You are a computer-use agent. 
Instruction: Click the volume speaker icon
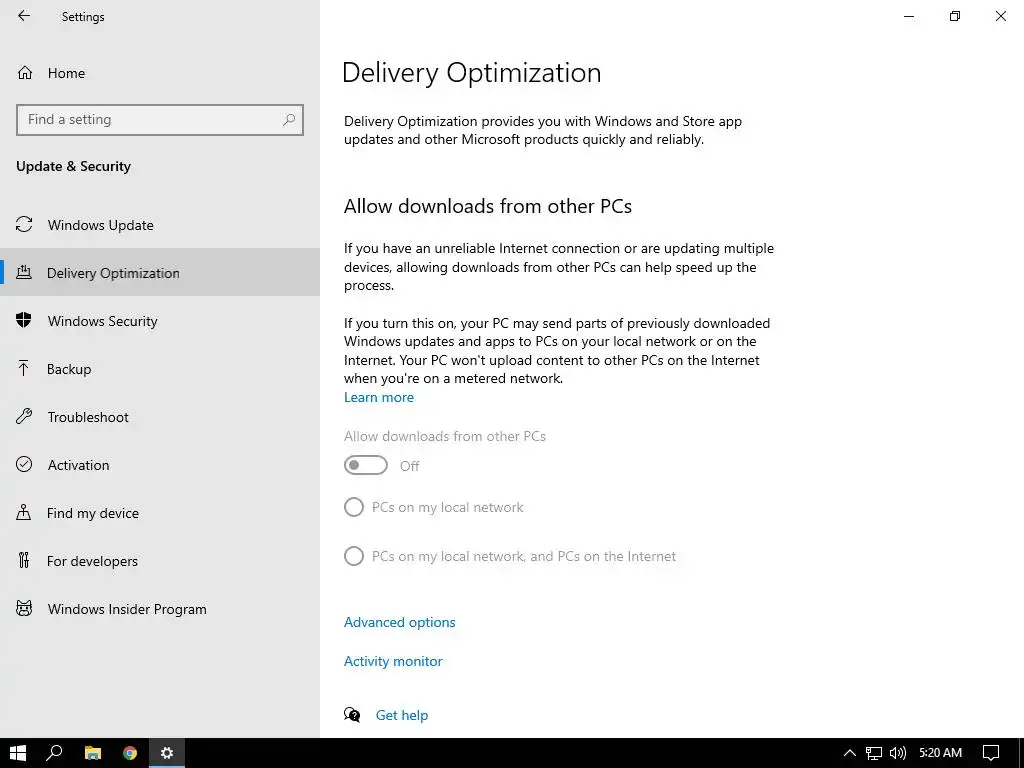tap(898, 753)
